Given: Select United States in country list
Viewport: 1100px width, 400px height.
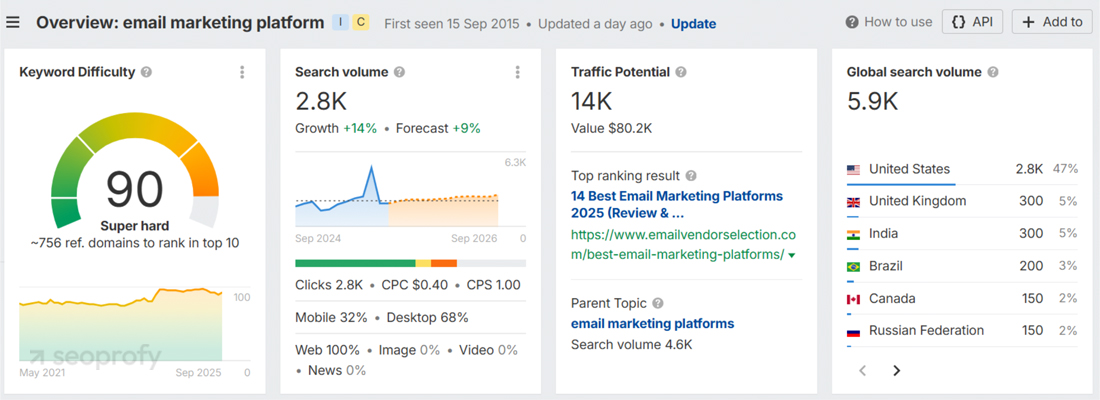Looking at the screenshot, I should tap(909, 169).
